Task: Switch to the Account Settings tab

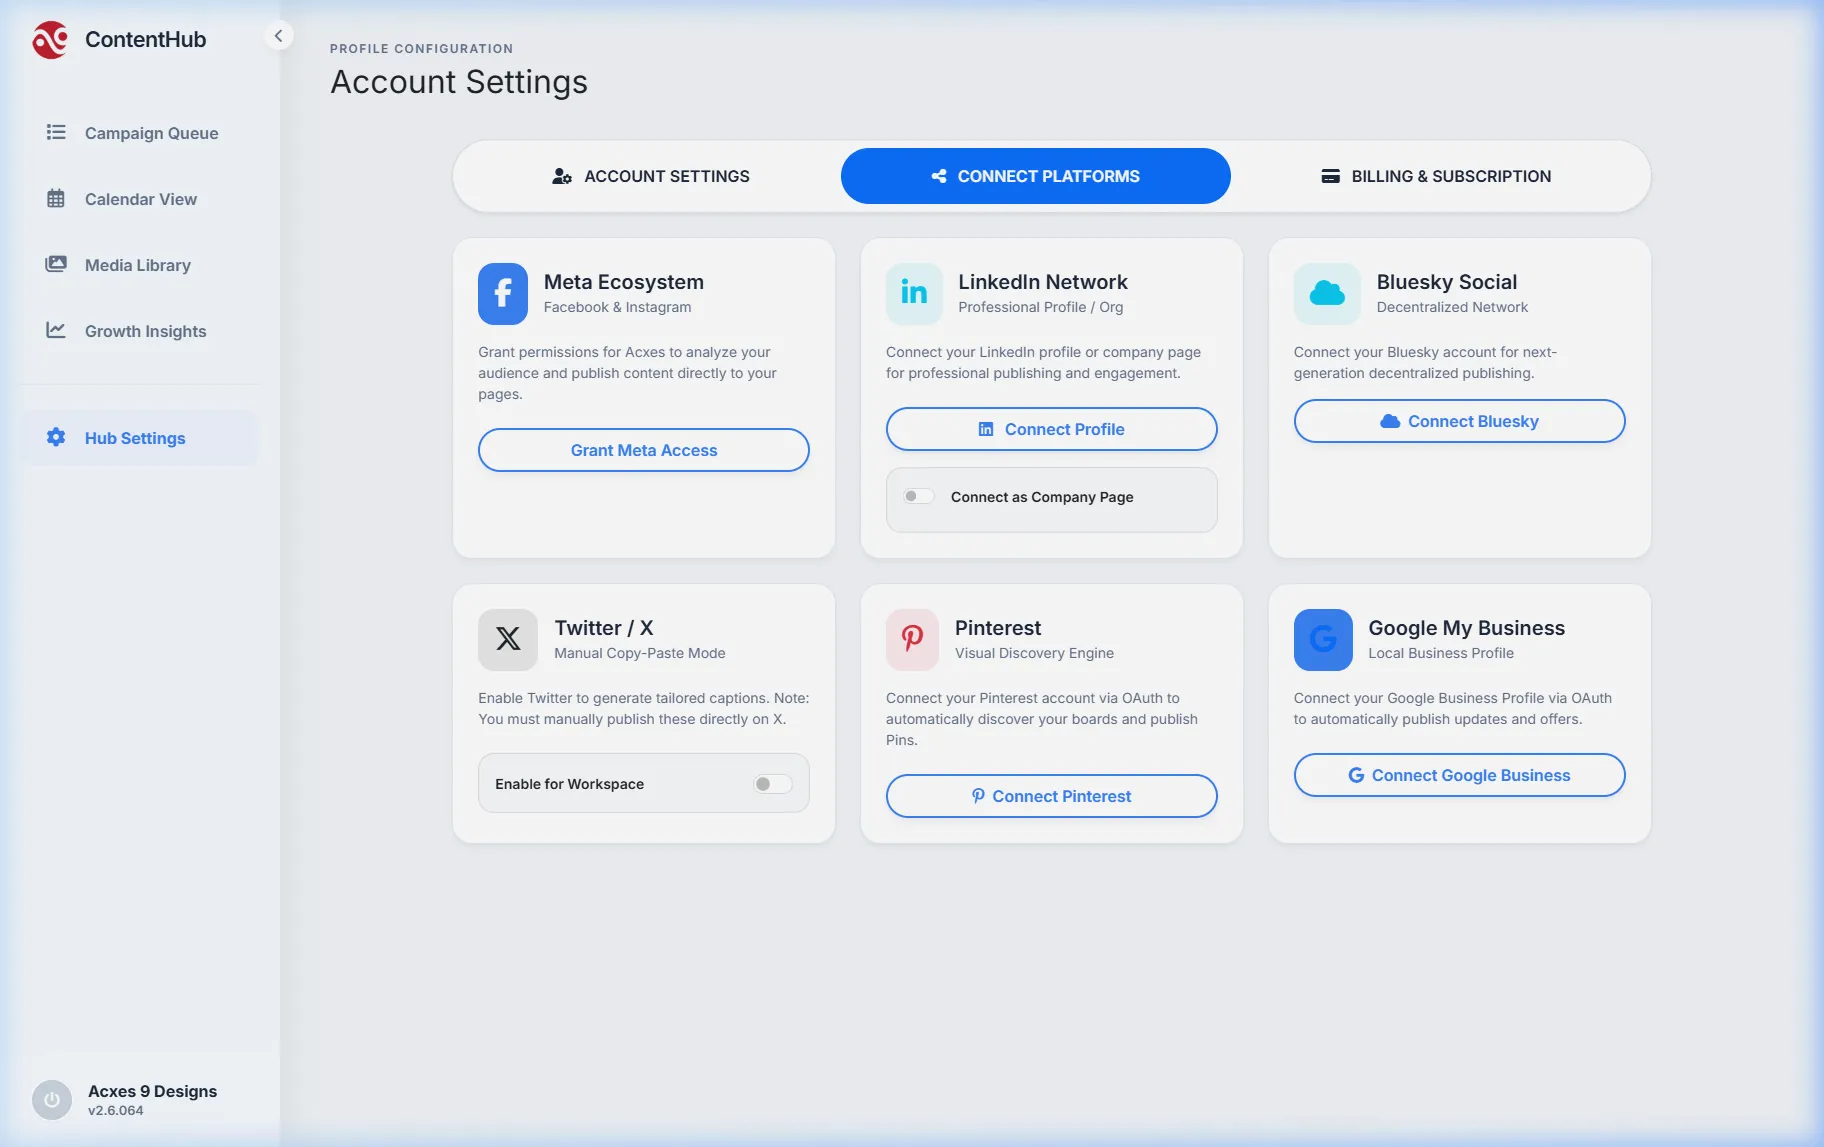Action: click(x=650, y=176)
